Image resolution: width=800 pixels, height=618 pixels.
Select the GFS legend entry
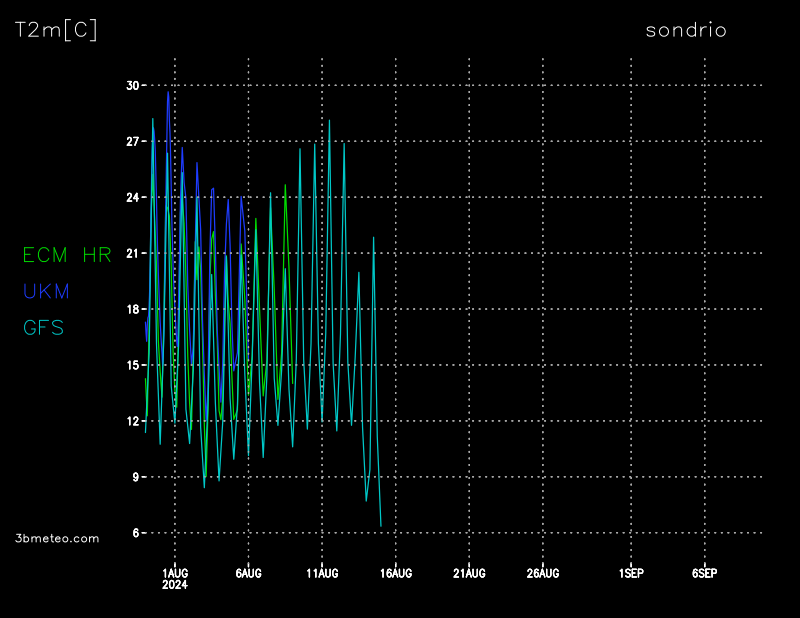[x=43, y=327]
